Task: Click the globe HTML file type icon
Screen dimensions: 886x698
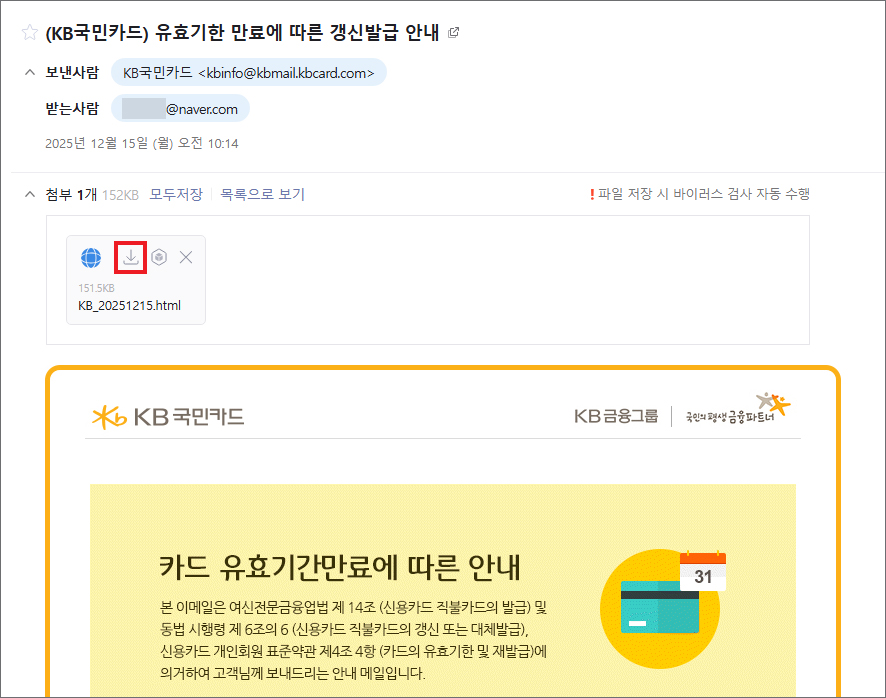Action: pyautogui.click(x=91, y=258)
